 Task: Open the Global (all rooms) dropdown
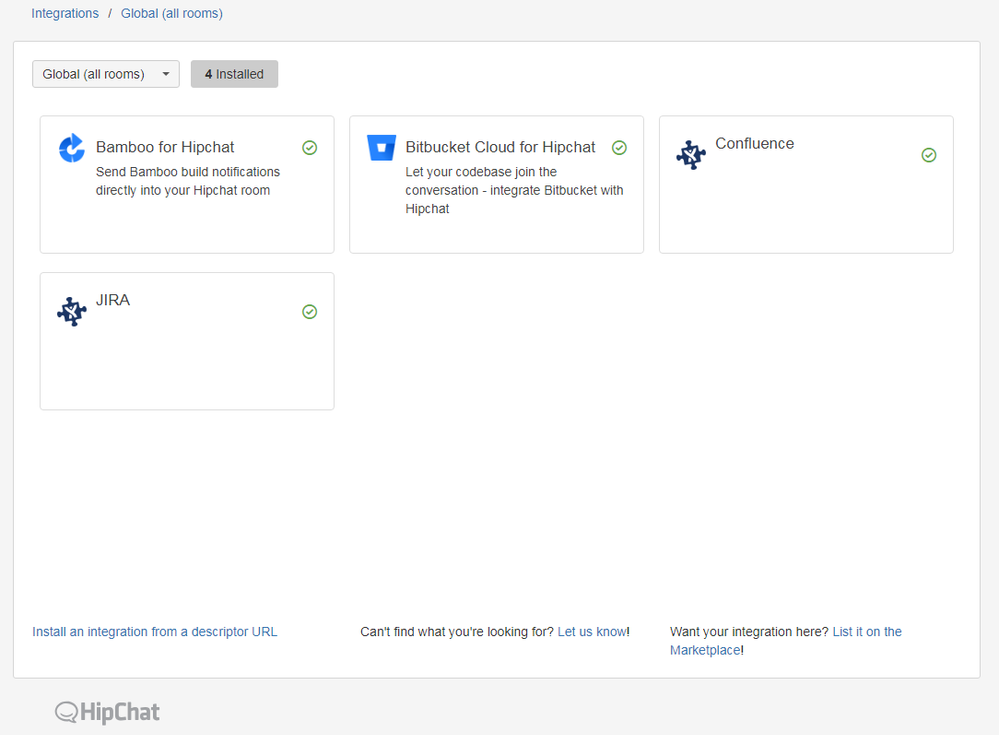106,74
